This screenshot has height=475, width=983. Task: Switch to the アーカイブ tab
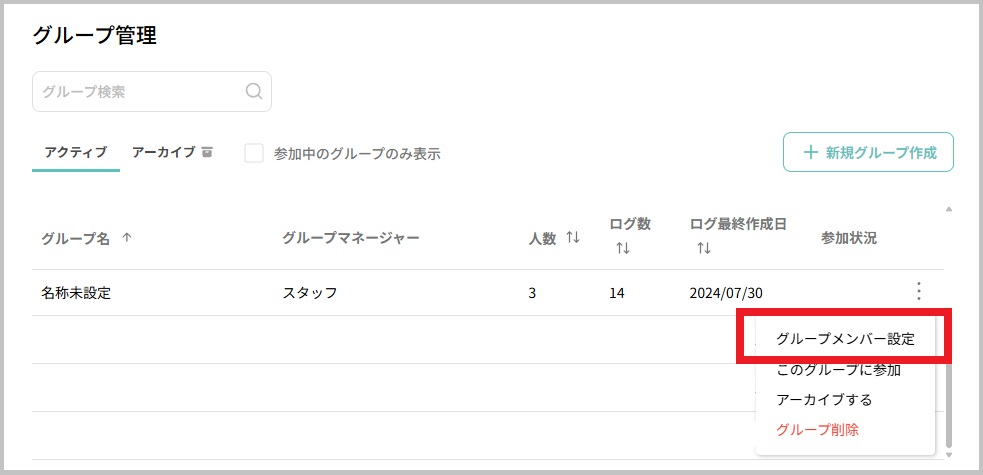172,152
